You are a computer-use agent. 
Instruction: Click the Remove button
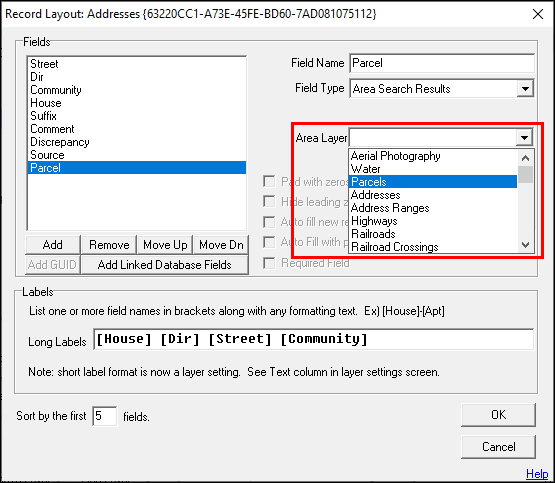click(109, 245)
